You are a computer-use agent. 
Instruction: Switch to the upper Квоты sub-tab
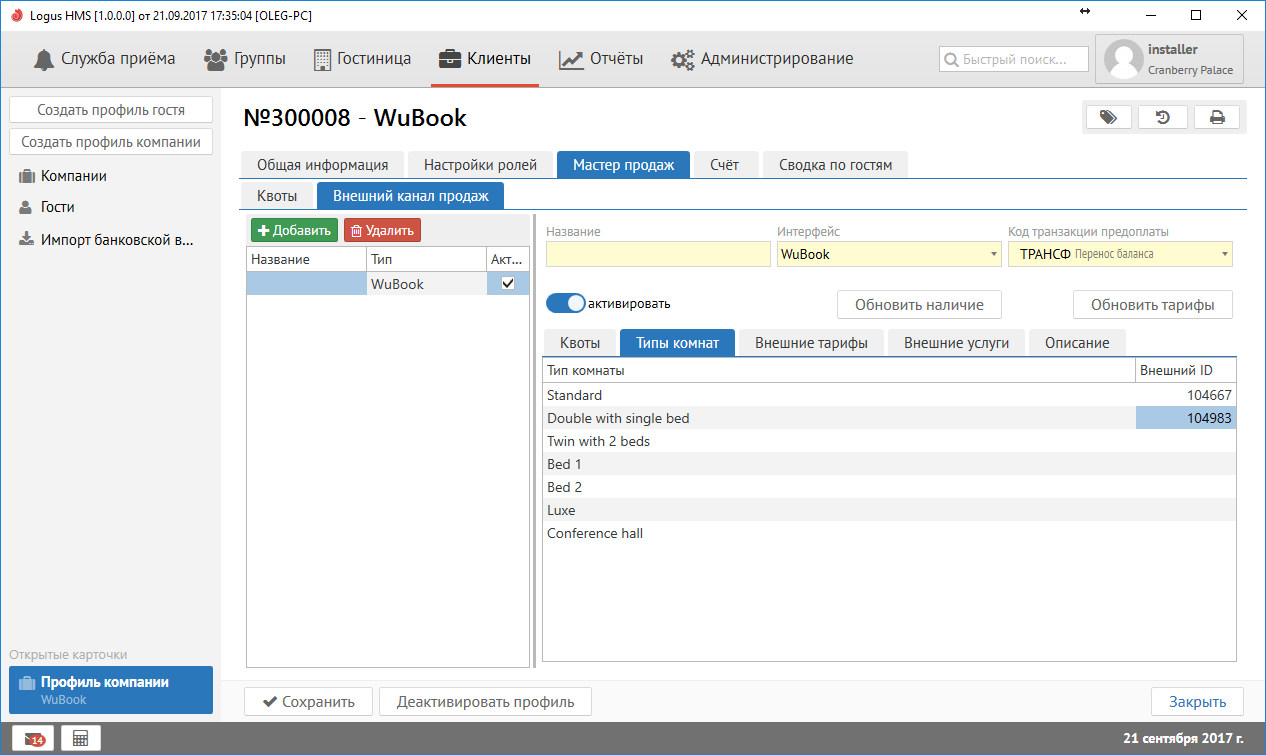(277, 196)
